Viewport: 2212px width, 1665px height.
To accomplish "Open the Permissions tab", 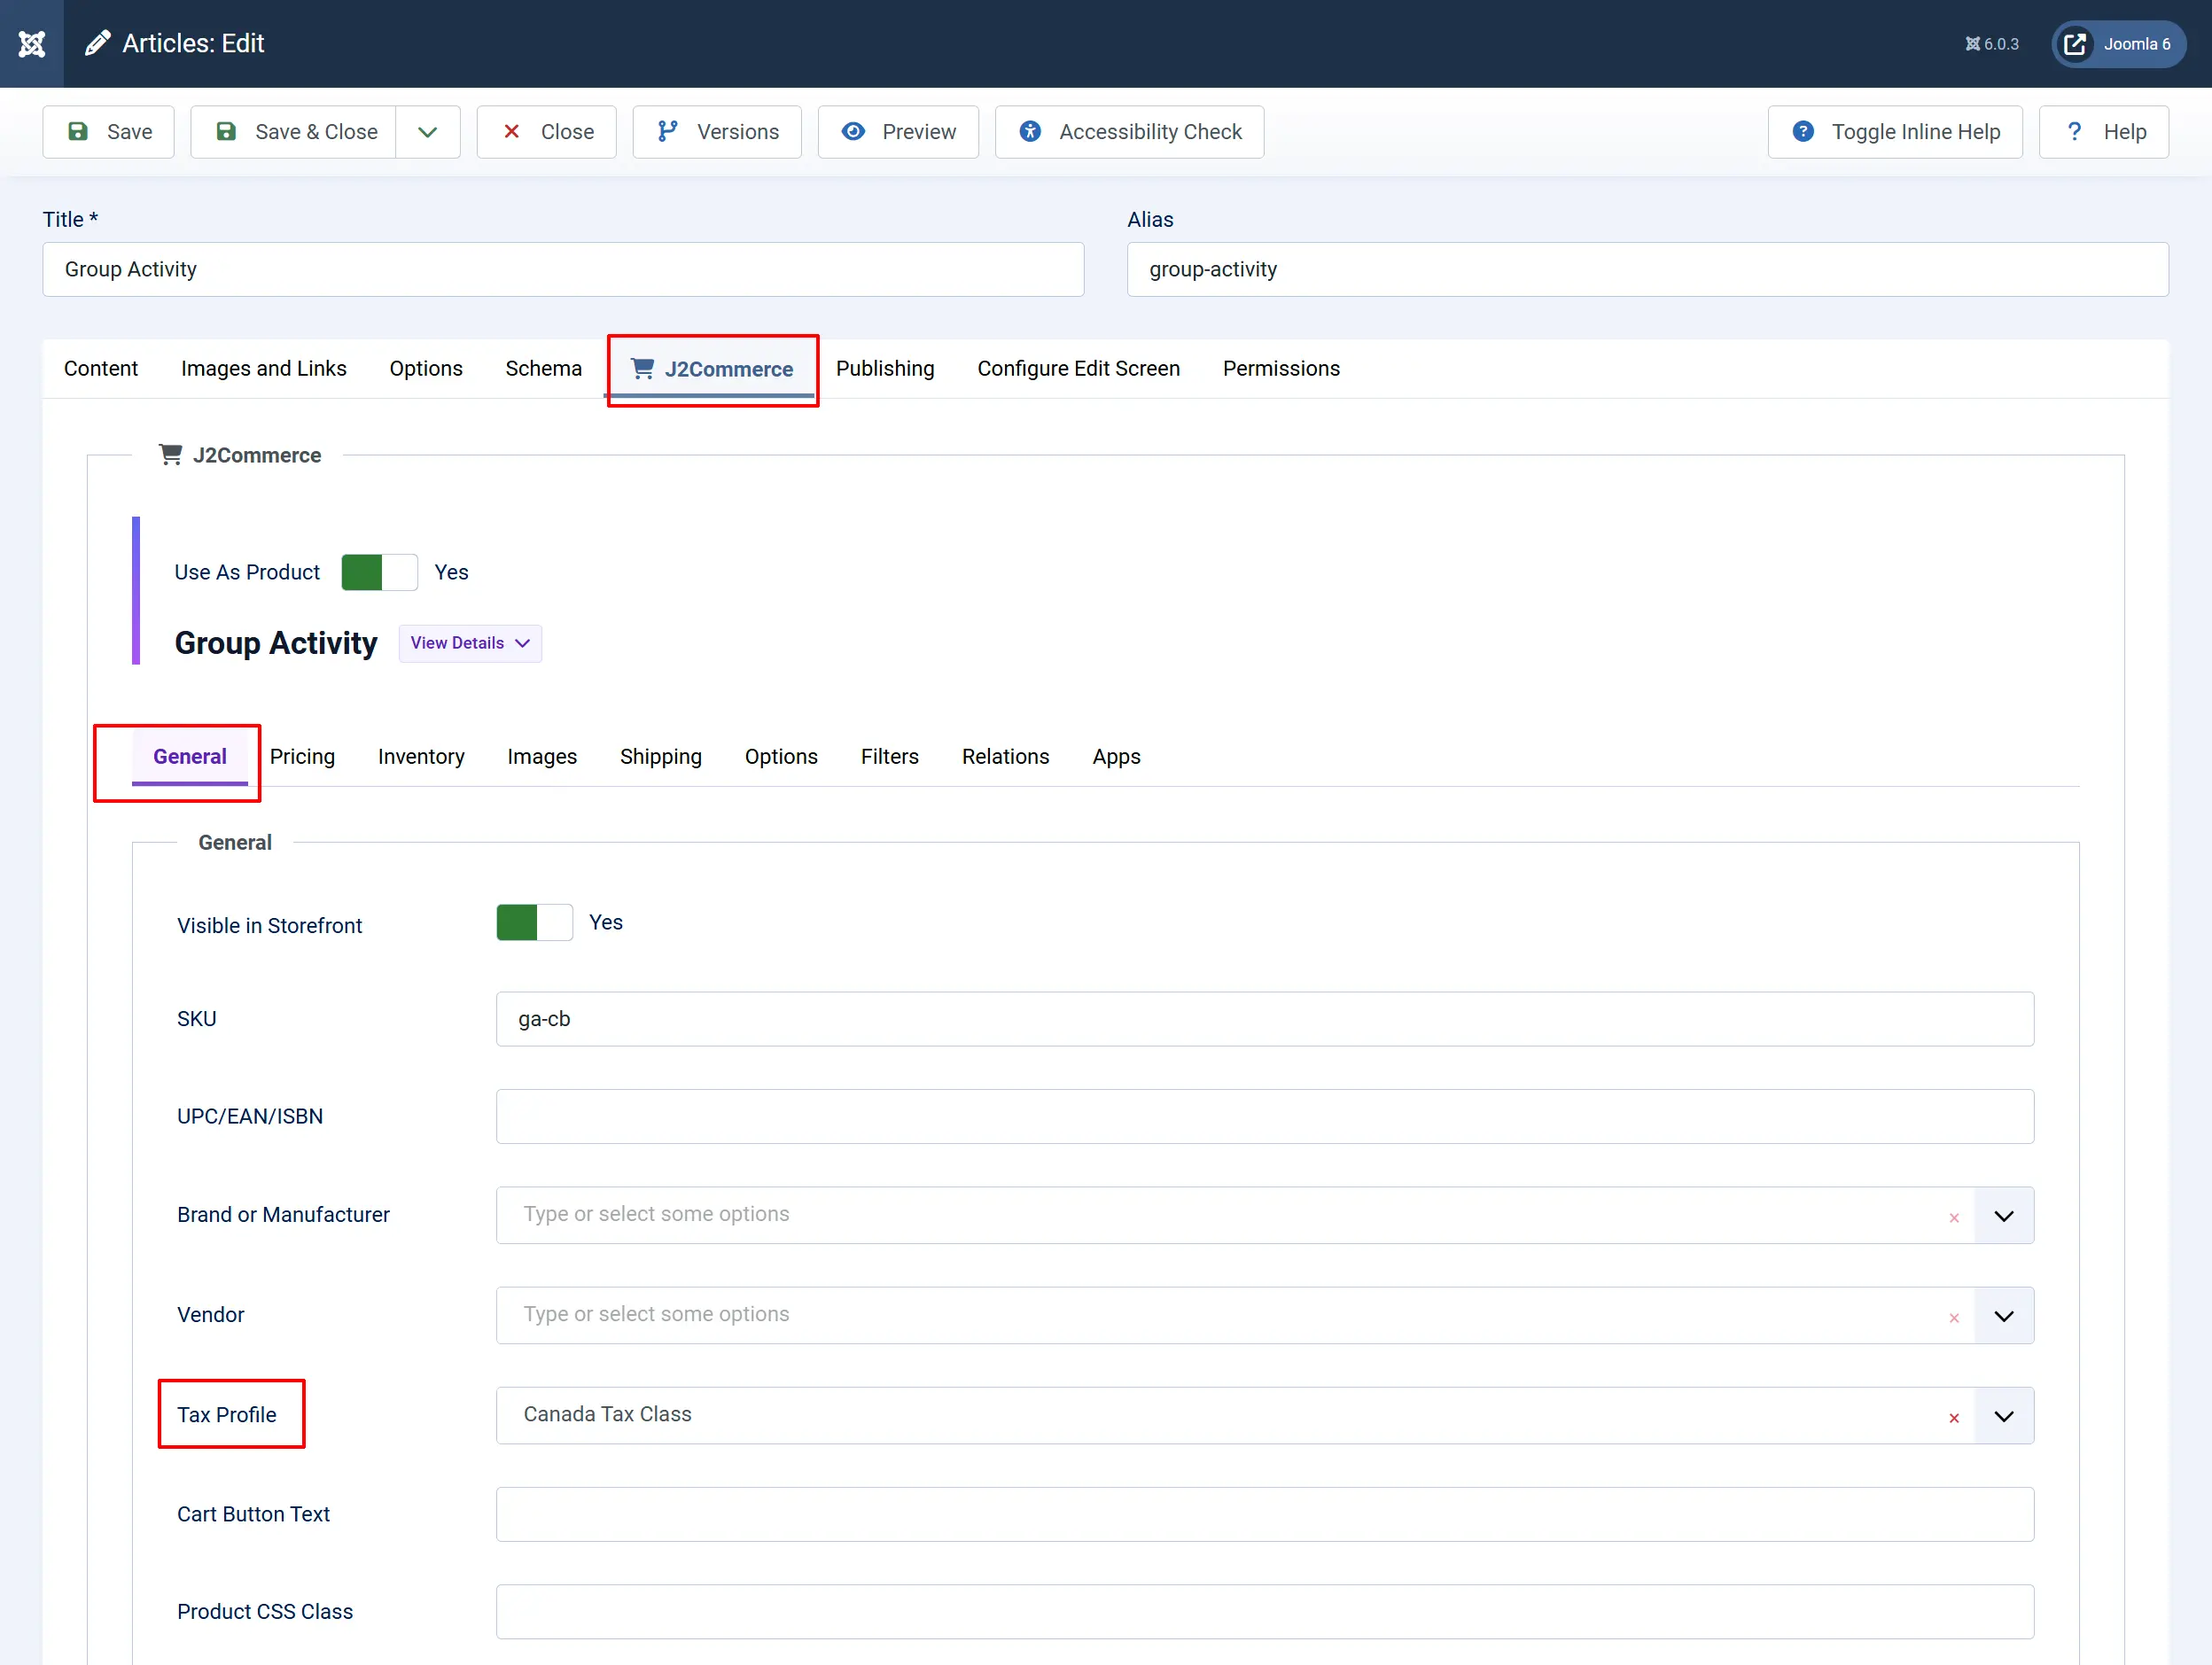I will [x=1281, y=368].
